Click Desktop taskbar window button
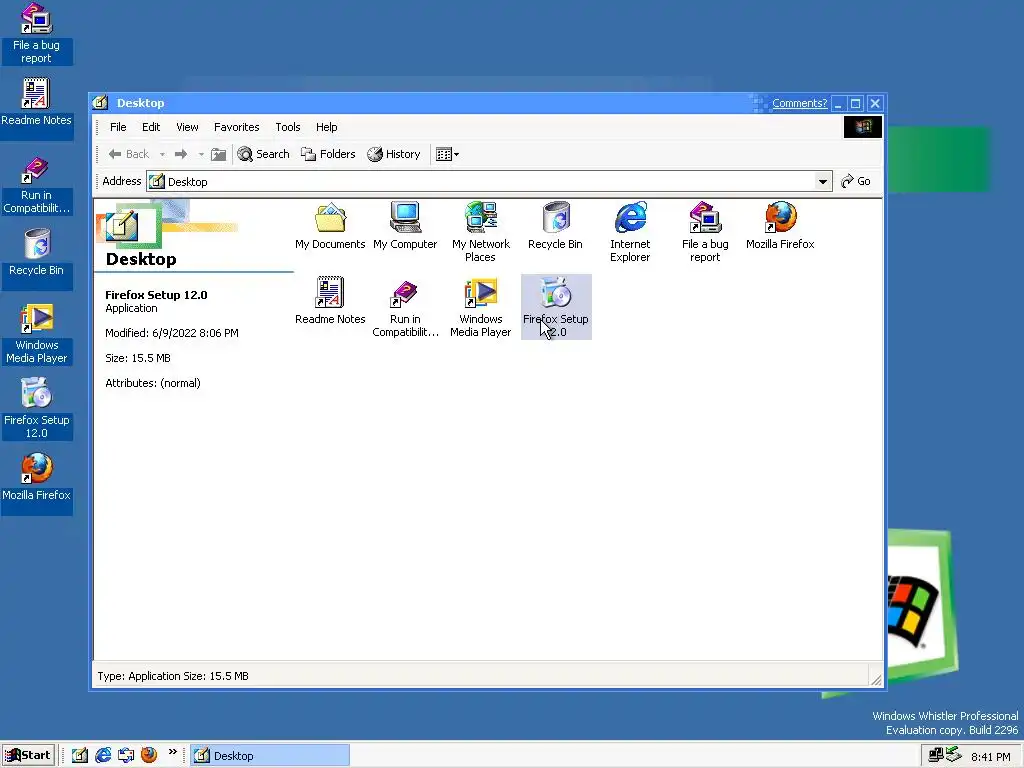The height and width of the screenshot is (768, 1024). coord(270,756)
